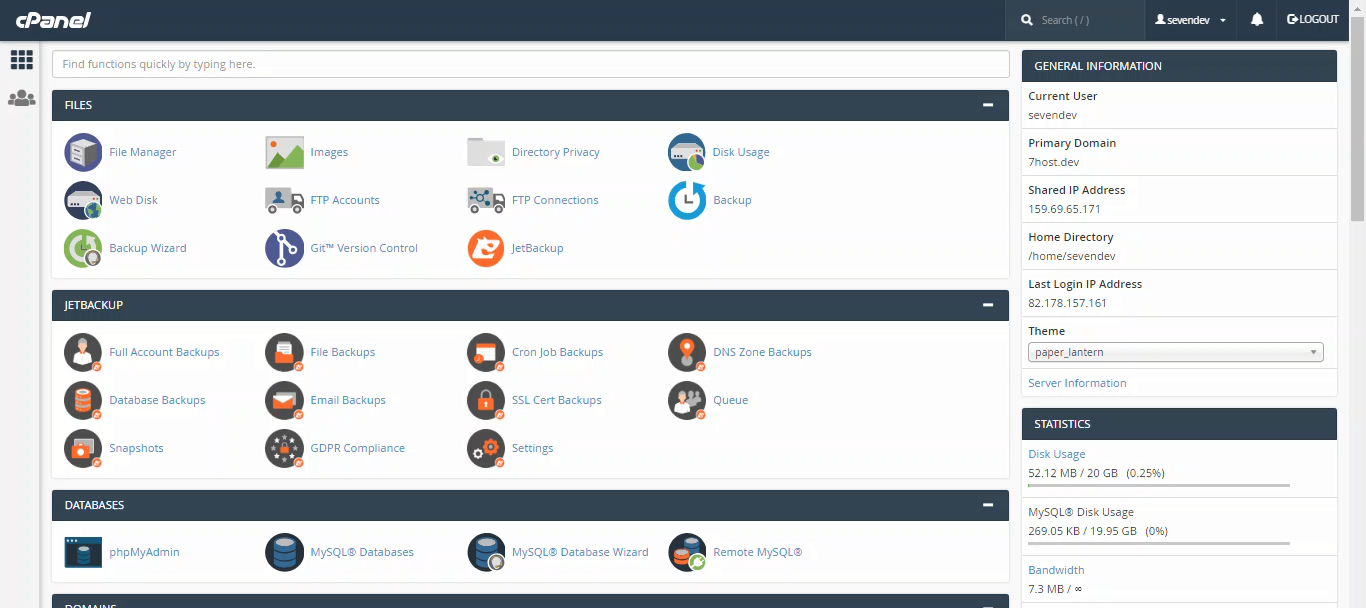Image resolution: width=1366 pixels, height=608 pixels.
Task: Open the FTP Connections icon
Action: point(486,200)
